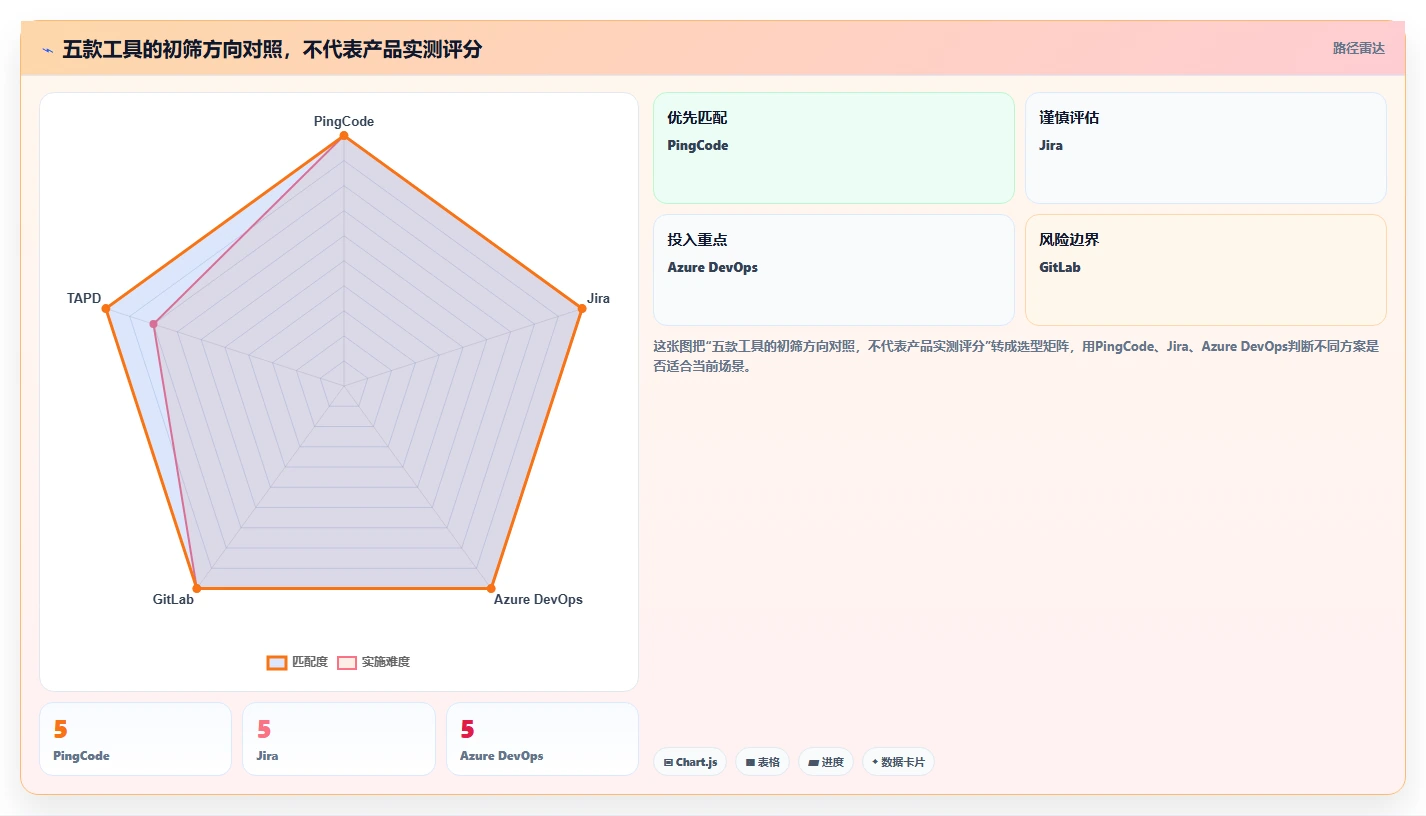The height and width of the screenshot is (816, 1426).
Task: Select the 数据卡片 tag chip
Action: pos(898,762)
